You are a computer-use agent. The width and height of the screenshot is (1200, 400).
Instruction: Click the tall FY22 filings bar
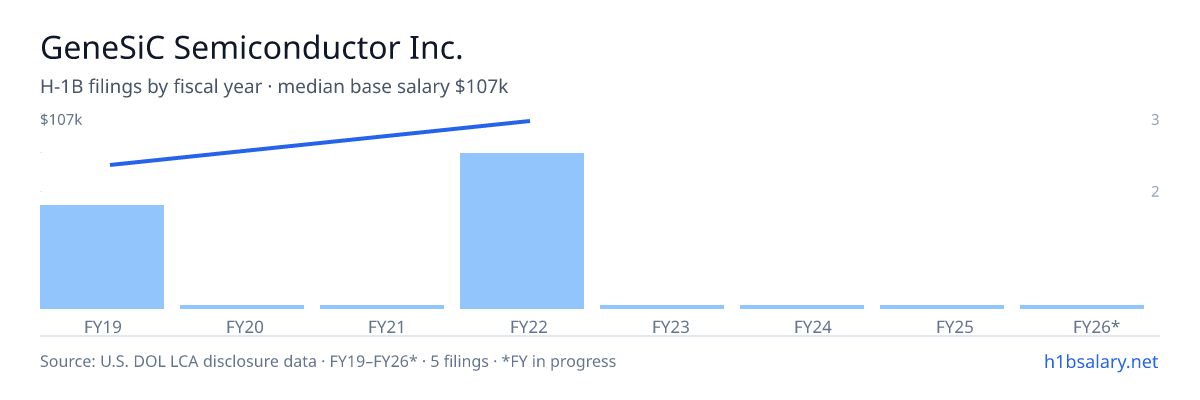coord(522,231)
